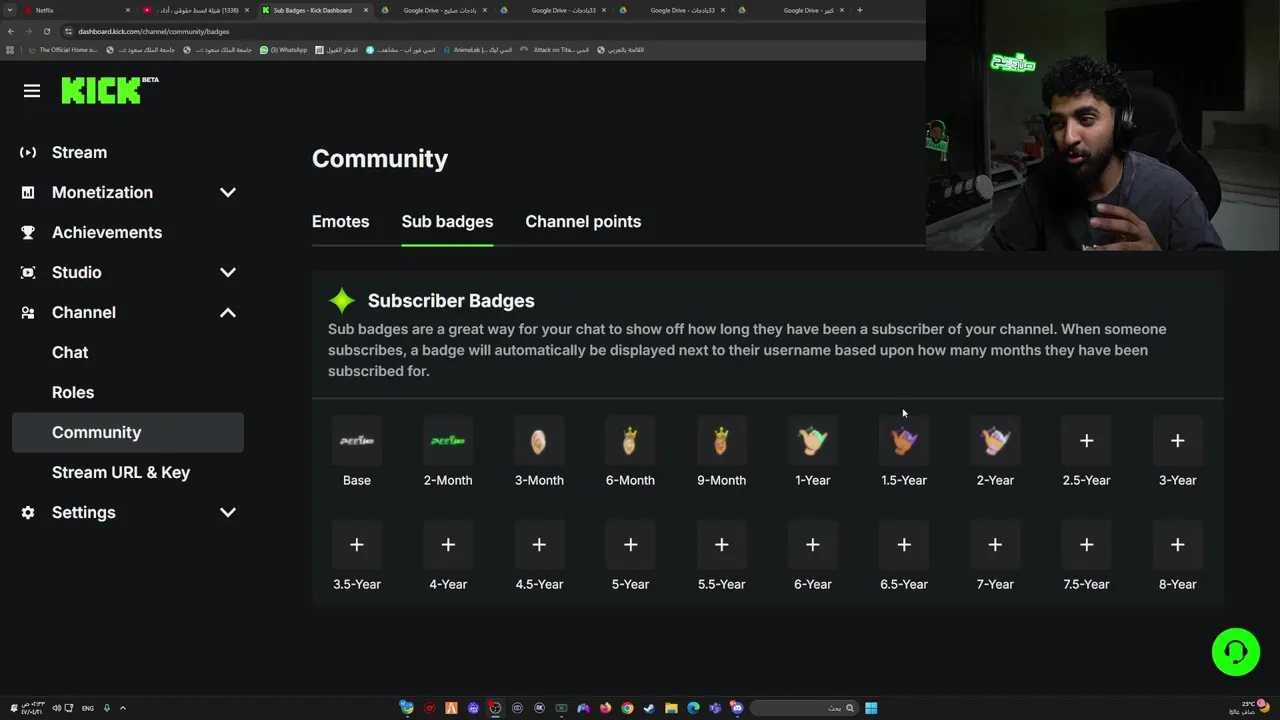The image size is (1280, 720).
Task: Click the KICK beta logo
Action: pos(110,90)
